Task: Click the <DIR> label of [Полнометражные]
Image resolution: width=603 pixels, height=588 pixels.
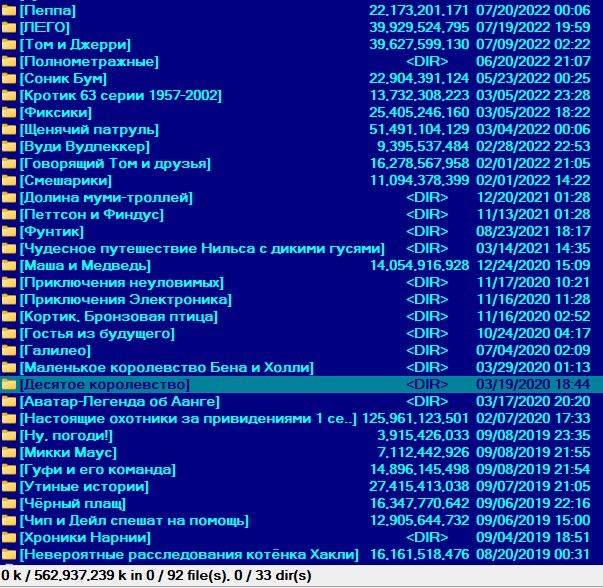Action: coord(426,61)
